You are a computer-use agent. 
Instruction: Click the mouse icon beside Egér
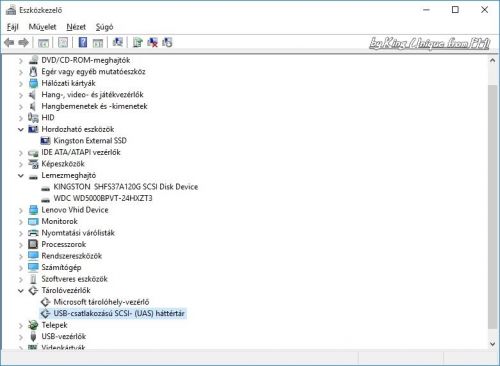pyautogui.click(x=33, y=71)
